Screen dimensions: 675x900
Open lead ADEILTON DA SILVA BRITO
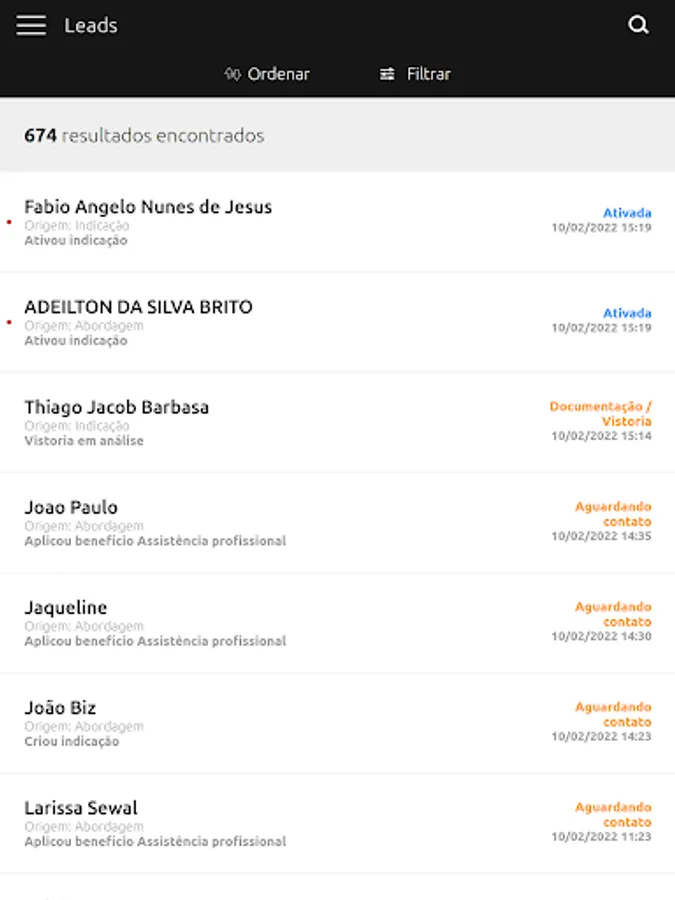pos(338,322)
